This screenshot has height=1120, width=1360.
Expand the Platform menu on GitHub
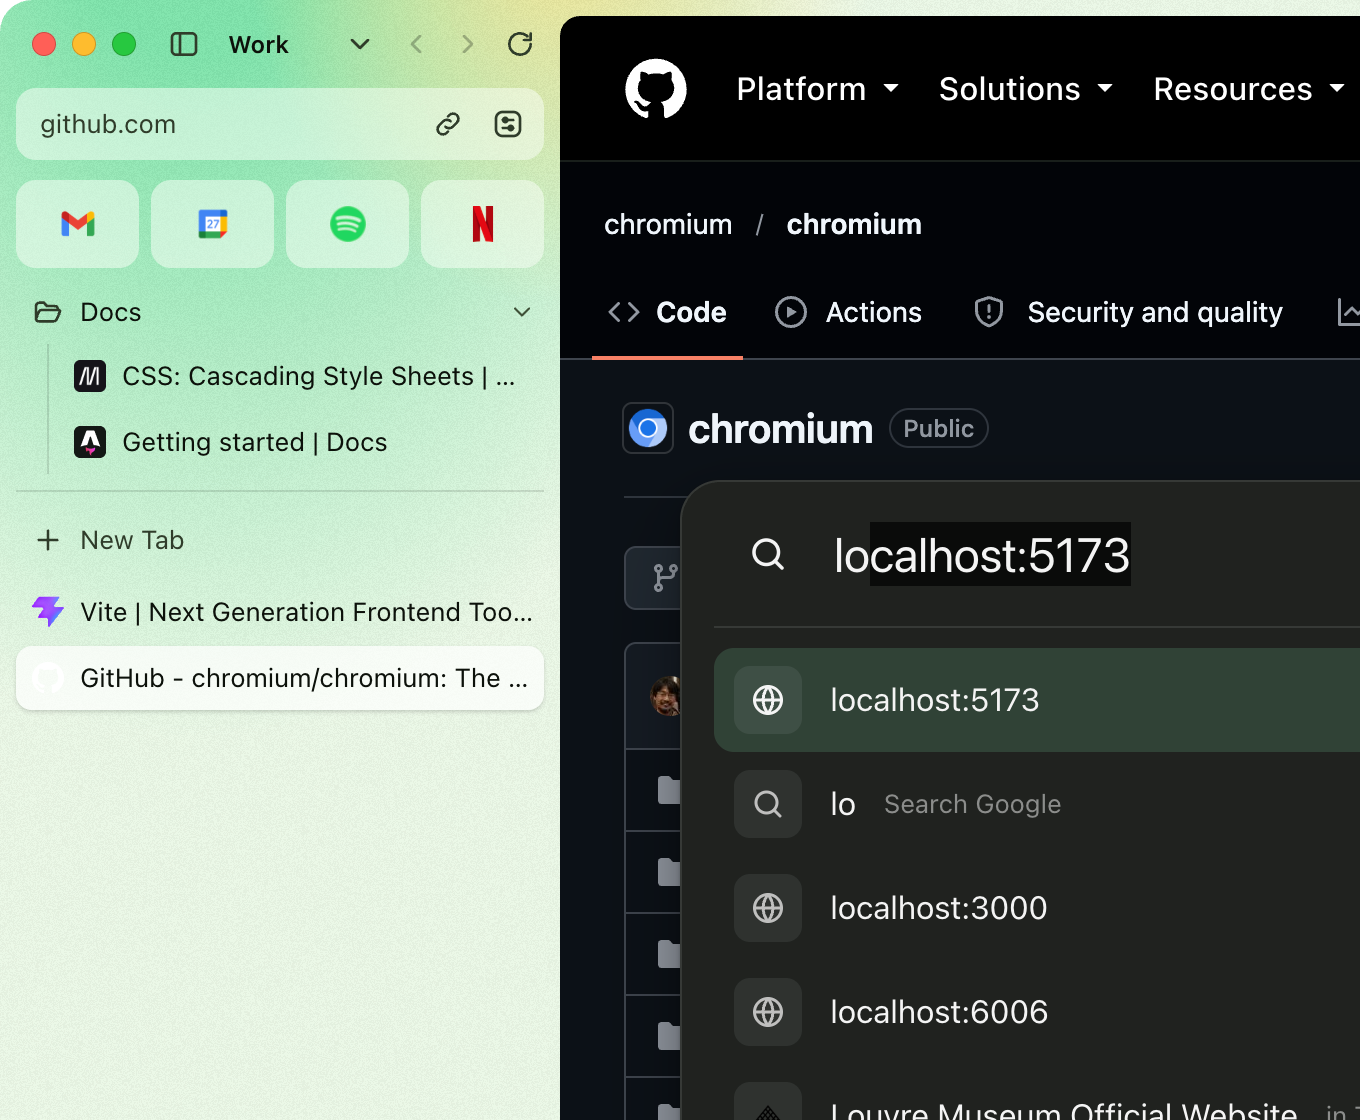point(818,89)
